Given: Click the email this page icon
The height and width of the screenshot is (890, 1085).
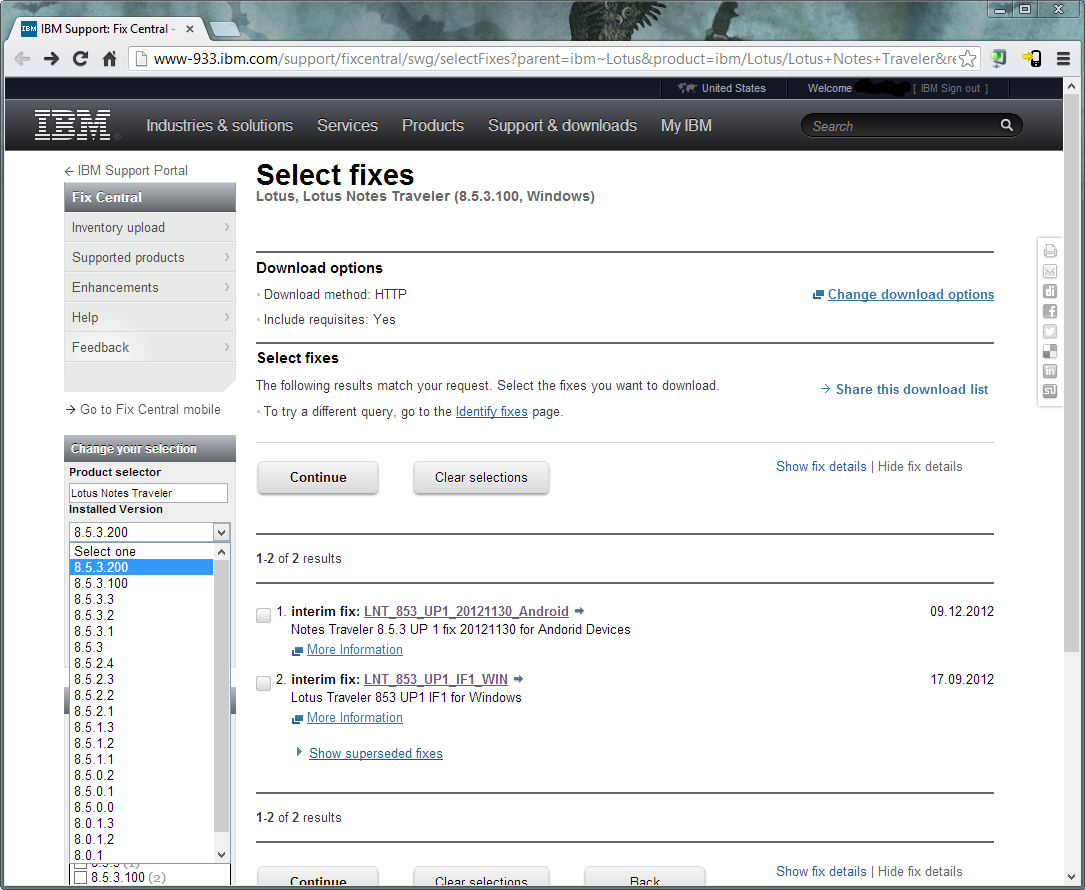Looking at the screenshot, I should tap(1050, 271).
